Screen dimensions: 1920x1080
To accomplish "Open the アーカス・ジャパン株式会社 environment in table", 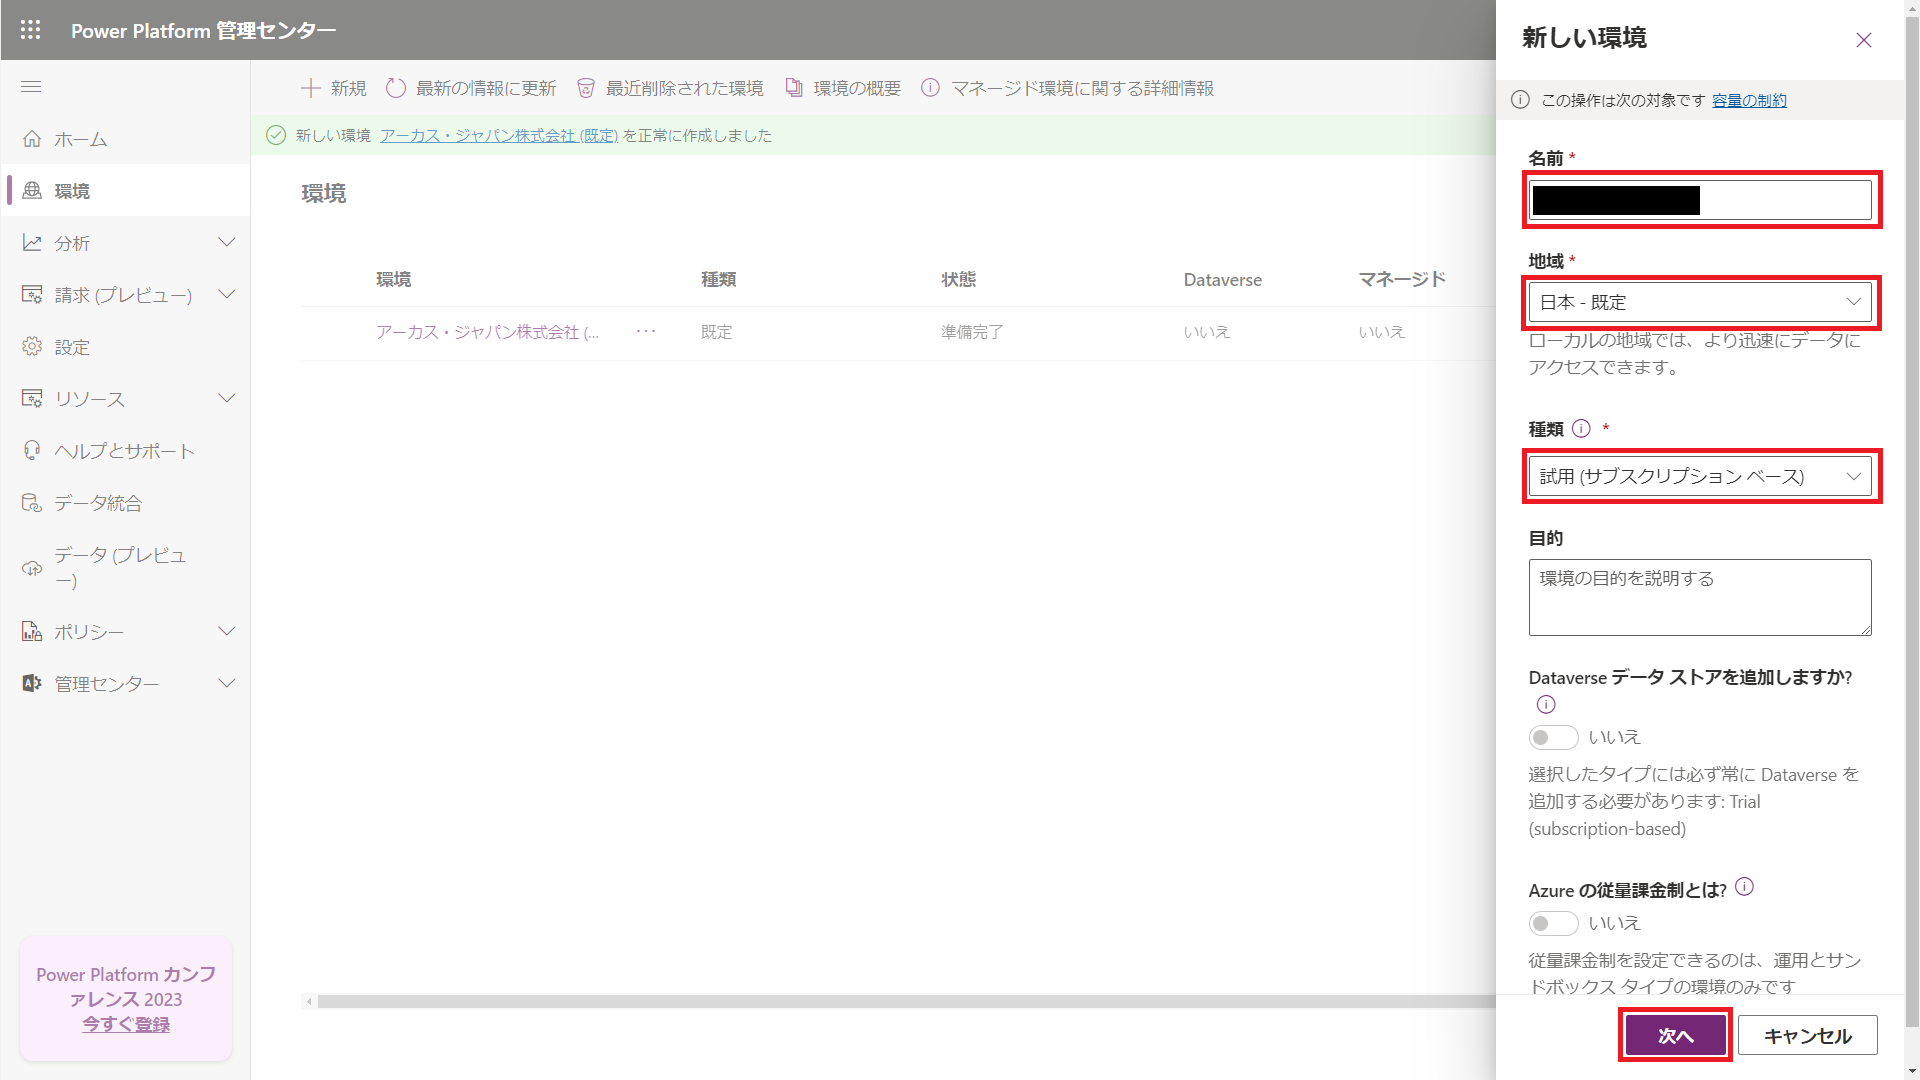I will click(487, 332).
